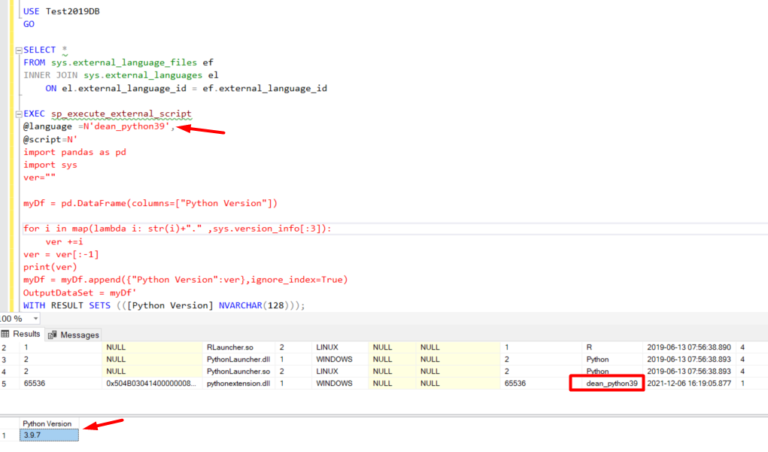
Task: Place cursor on USE Test2019DB line
Action: (62, 9)
